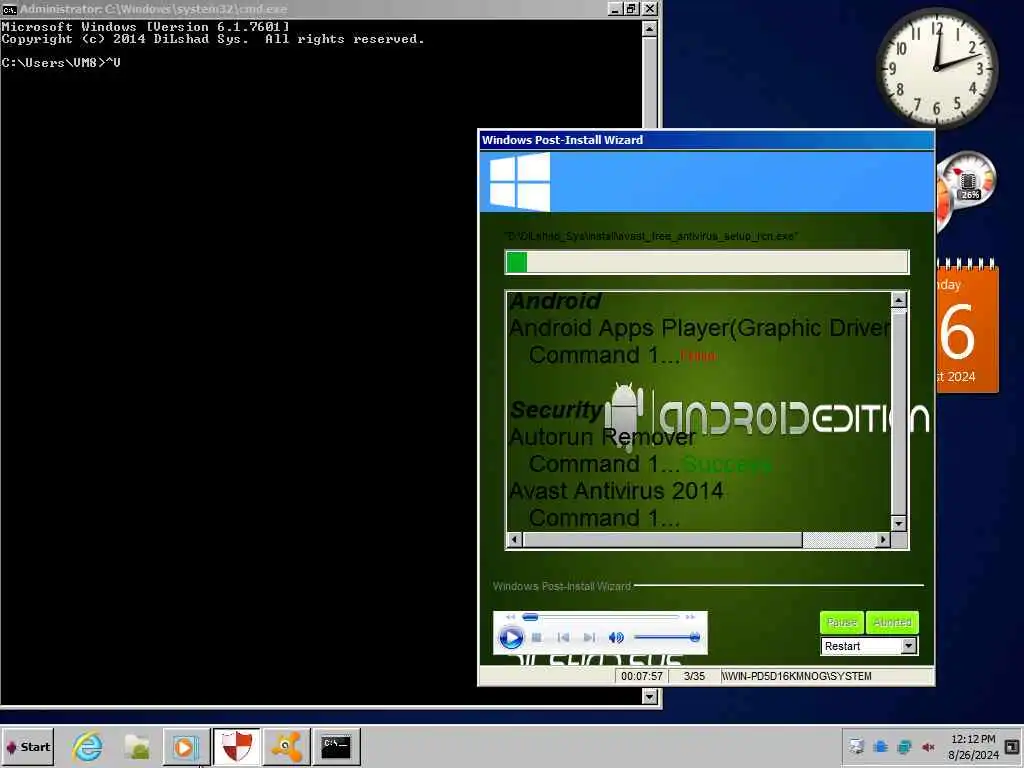Click the analog clock desktop gadget
The height and width of the screenshot is (768, 1024).
click(936, 68)
